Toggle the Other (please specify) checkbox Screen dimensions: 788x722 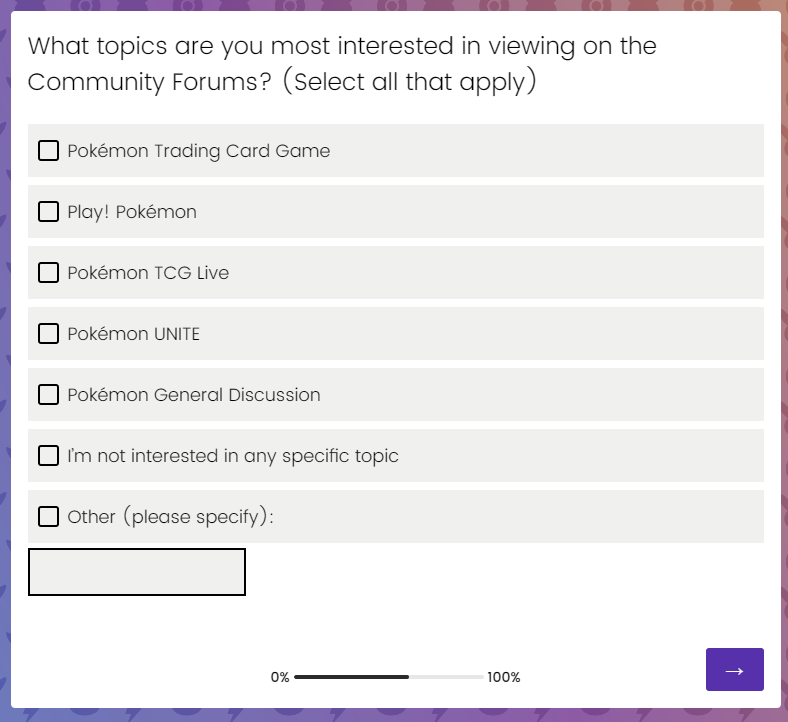pyautogui.click(x=48, y=517)
